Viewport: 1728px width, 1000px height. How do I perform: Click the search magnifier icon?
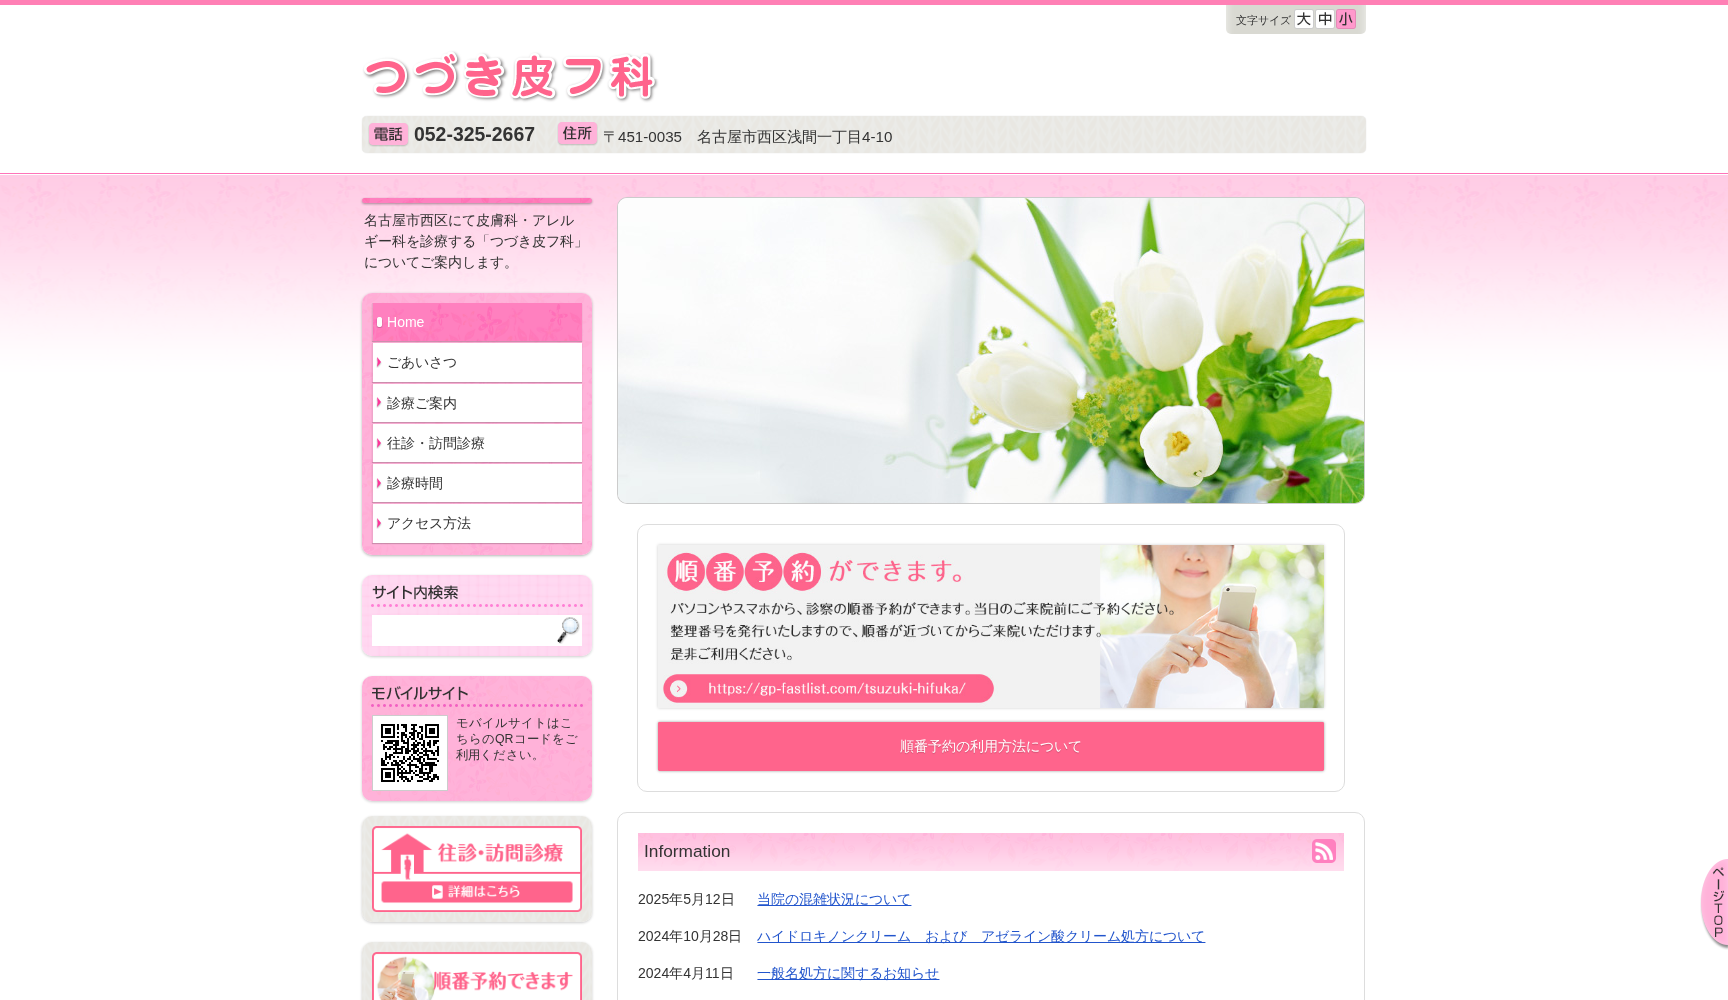(568, 630)
